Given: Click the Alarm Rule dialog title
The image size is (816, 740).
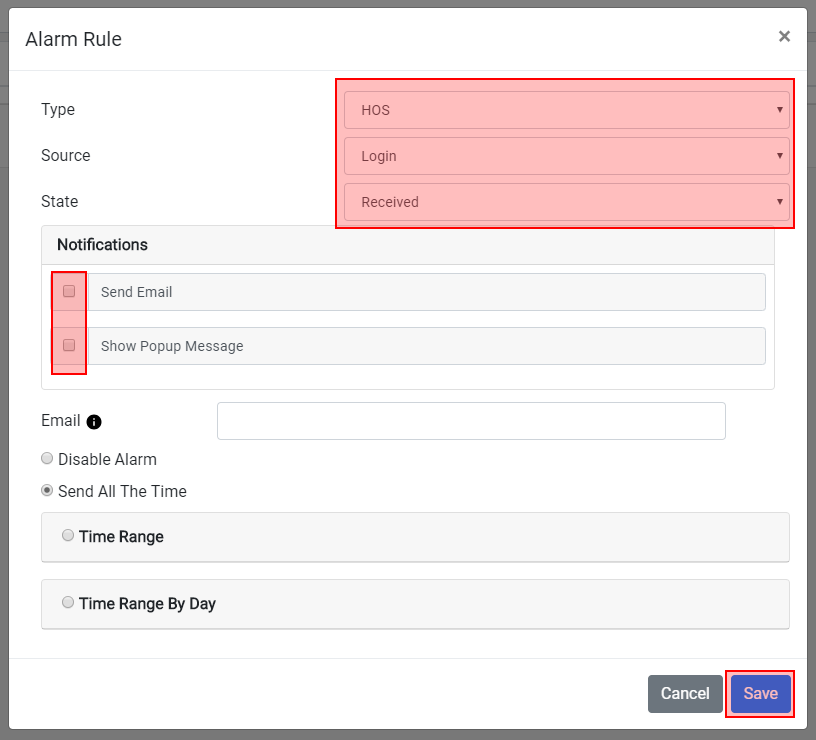Looking at the screenshot, I should tap(73, 39).
